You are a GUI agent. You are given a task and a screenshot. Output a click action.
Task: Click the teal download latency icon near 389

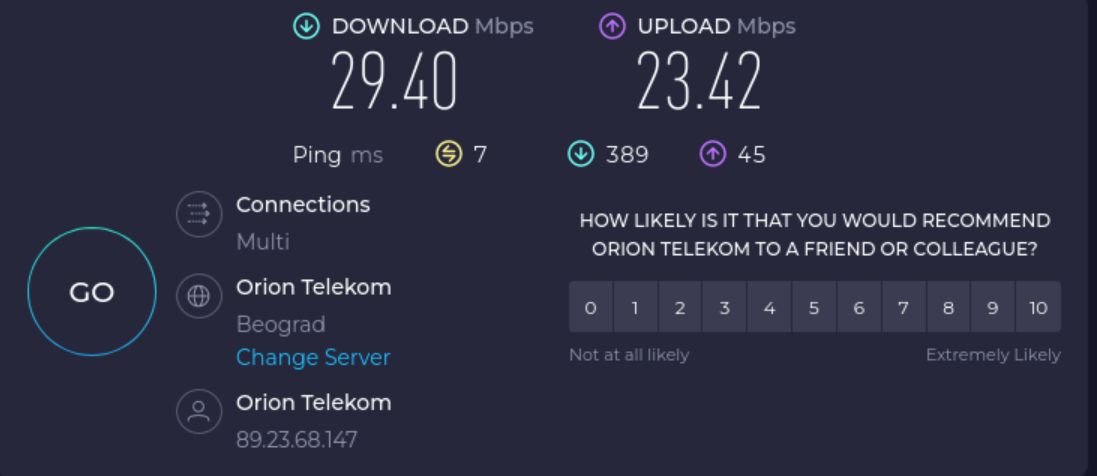pyautogui.click(x=581, y=154)
